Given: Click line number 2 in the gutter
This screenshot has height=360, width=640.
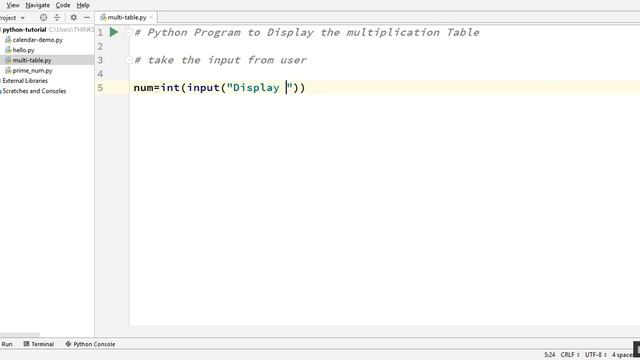Looking at the screenshot, I should [100, 46].
